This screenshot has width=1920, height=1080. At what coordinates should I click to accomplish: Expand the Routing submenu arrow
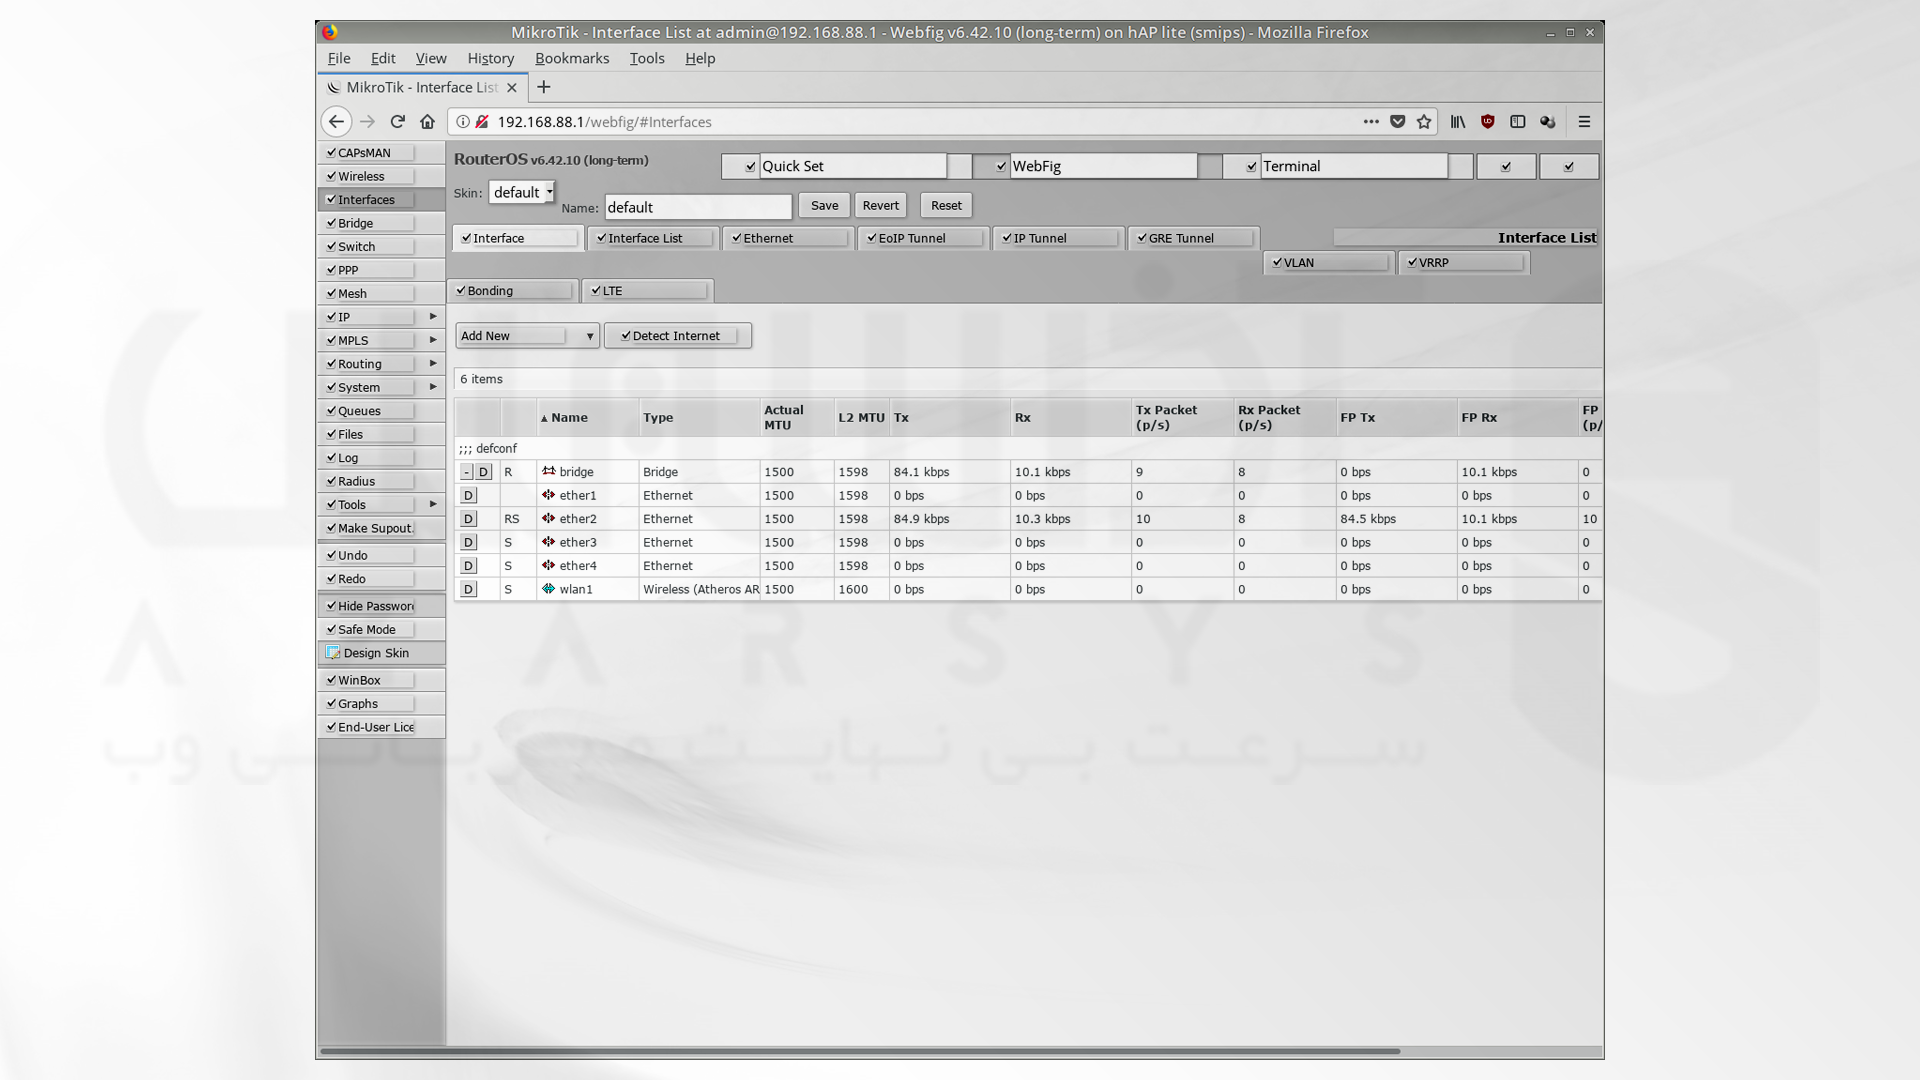(x=433, y=363)
